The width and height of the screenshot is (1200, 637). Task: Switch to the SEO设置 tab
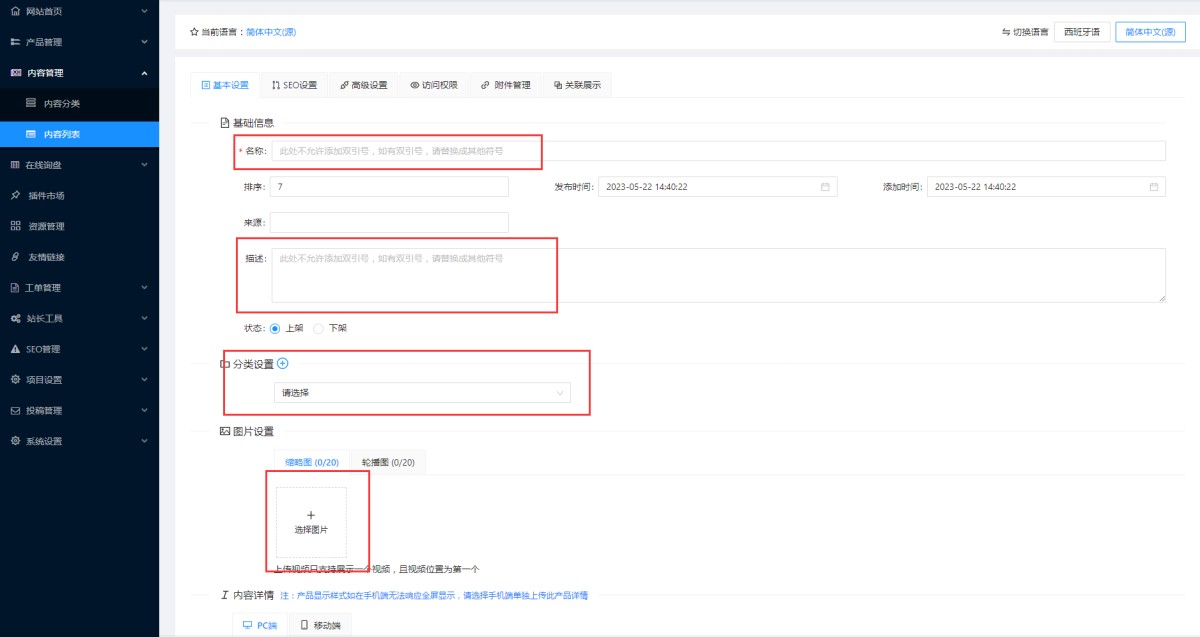tap(294, 85)
